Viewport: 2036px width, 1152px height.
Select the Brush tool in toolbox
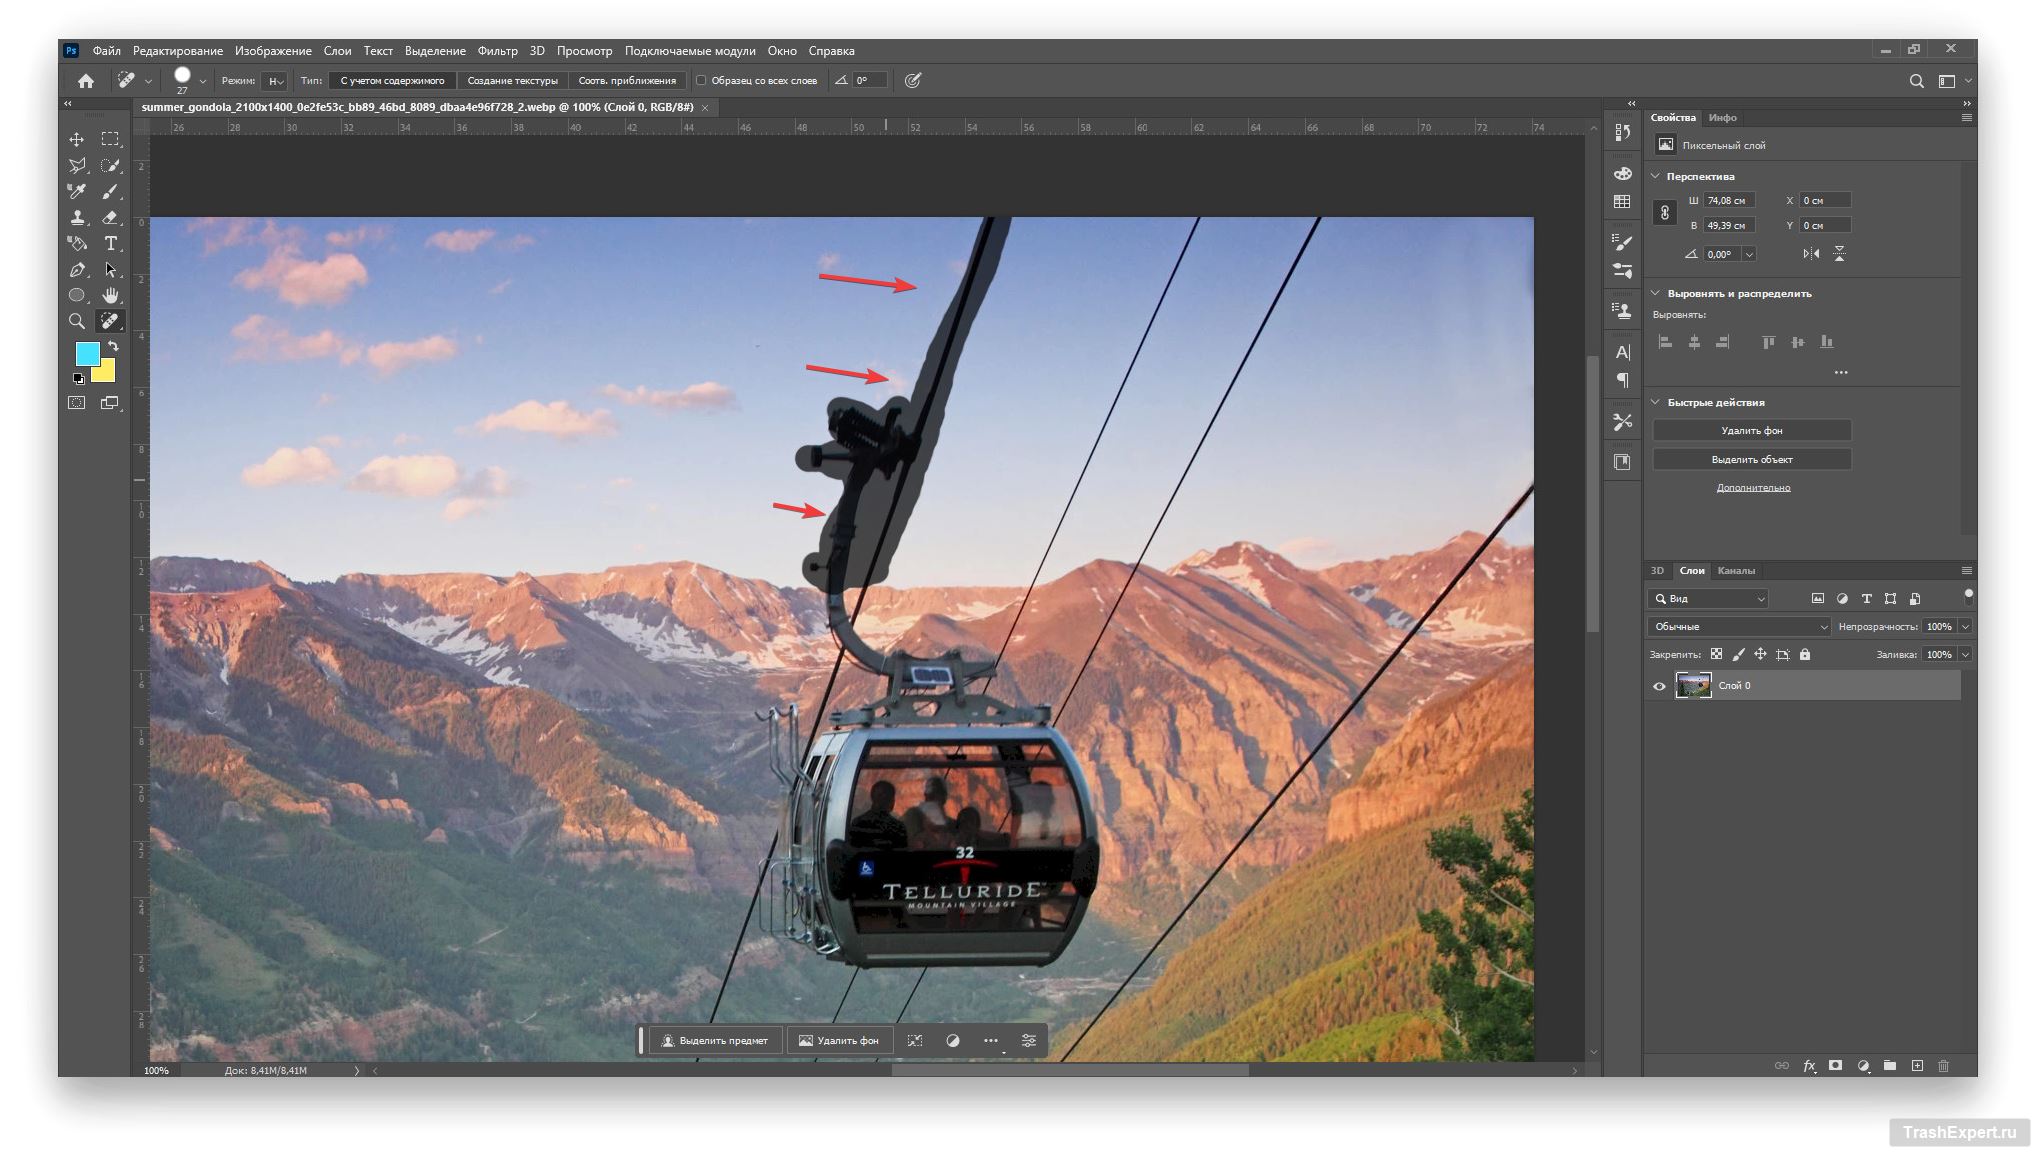point(110,191)
